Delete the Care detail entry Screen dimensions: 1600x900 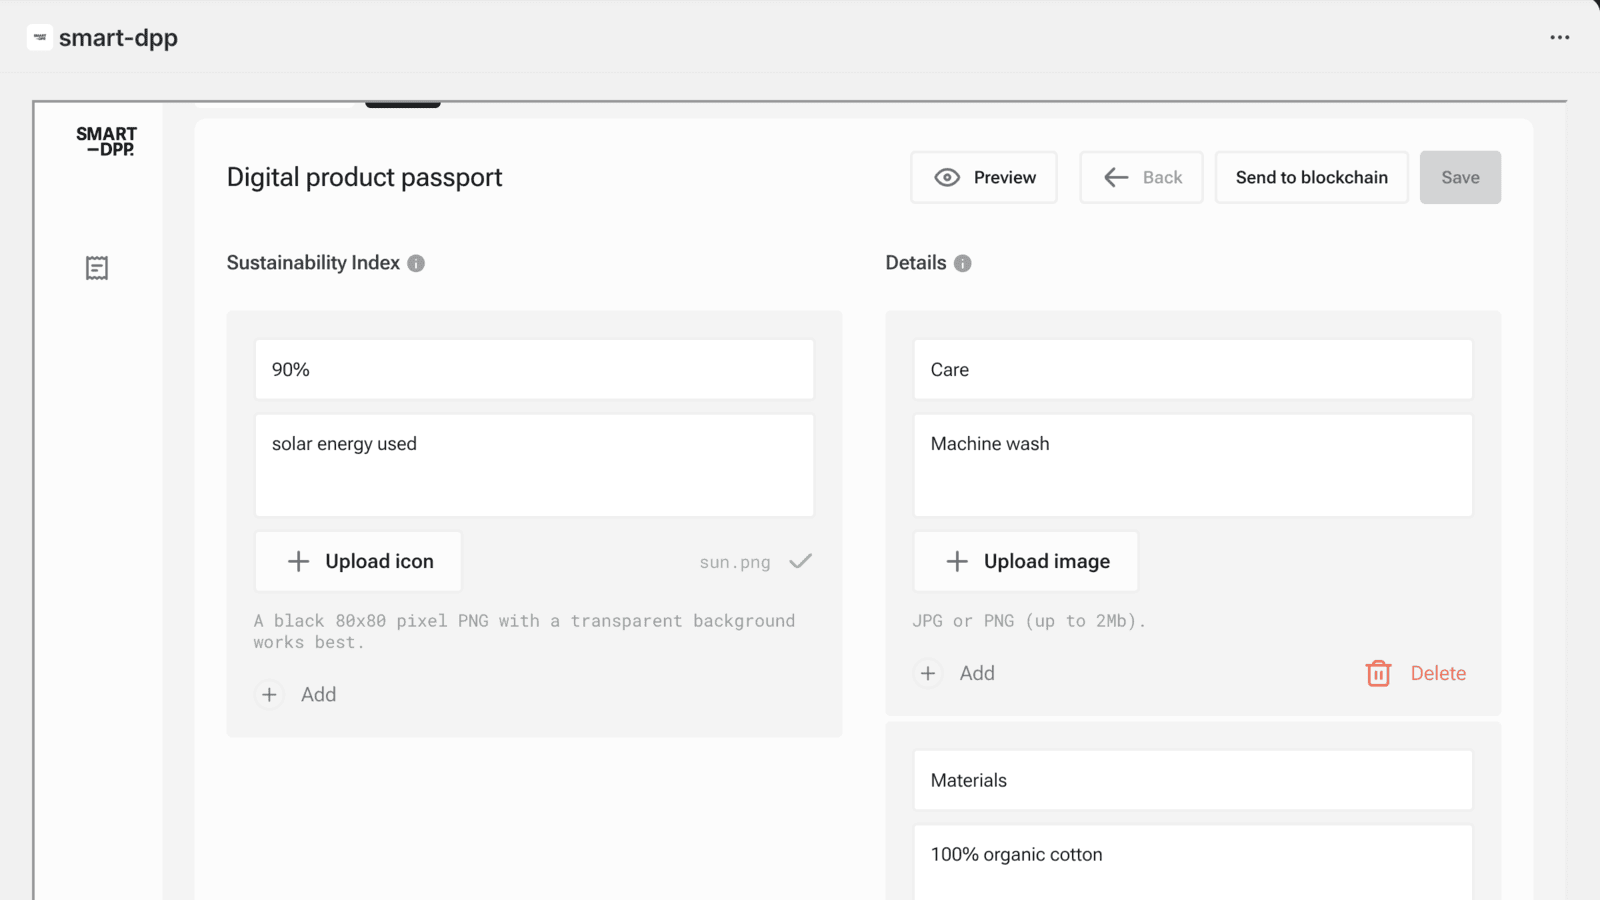coord(1417,673)
